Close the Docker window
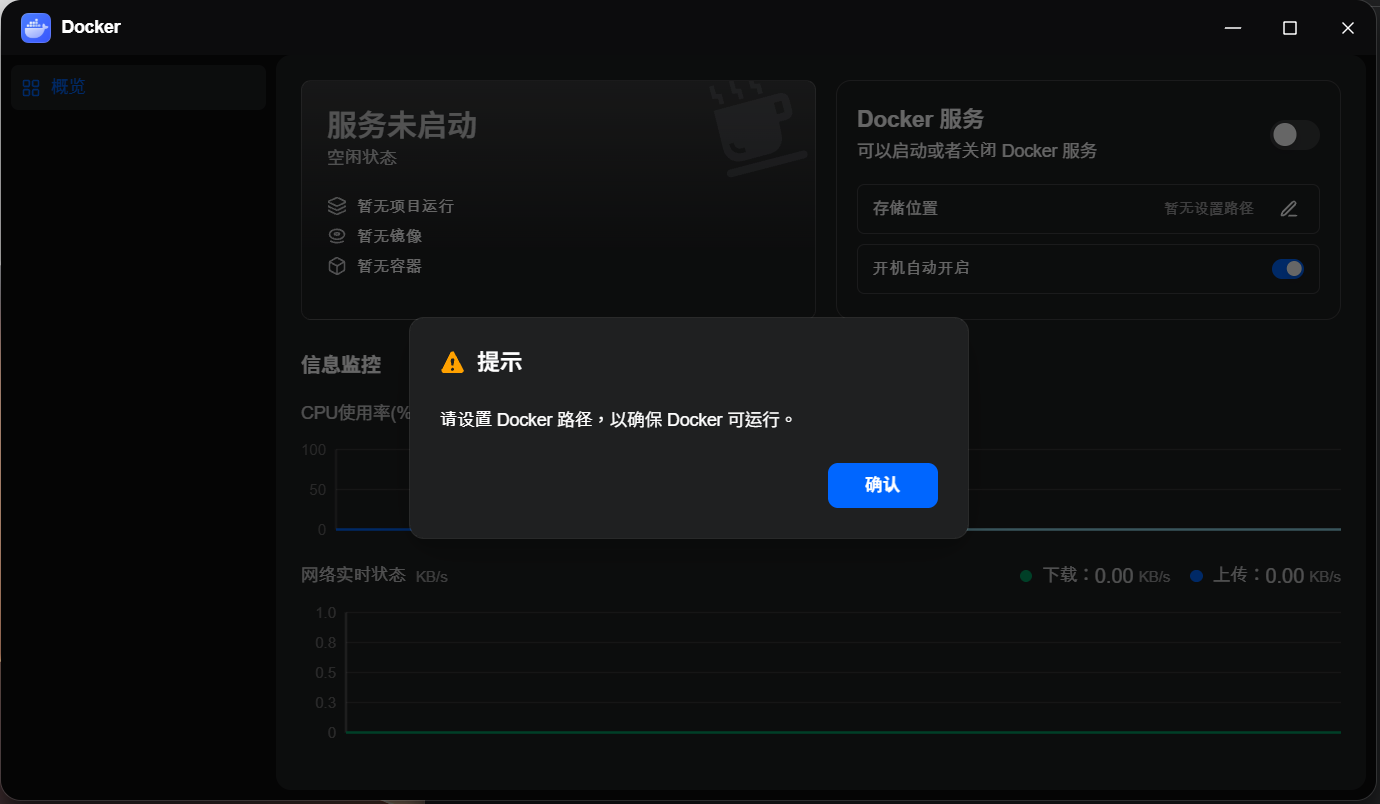This screenshot has height=804, width=1380. click(x=1348, y=28)
